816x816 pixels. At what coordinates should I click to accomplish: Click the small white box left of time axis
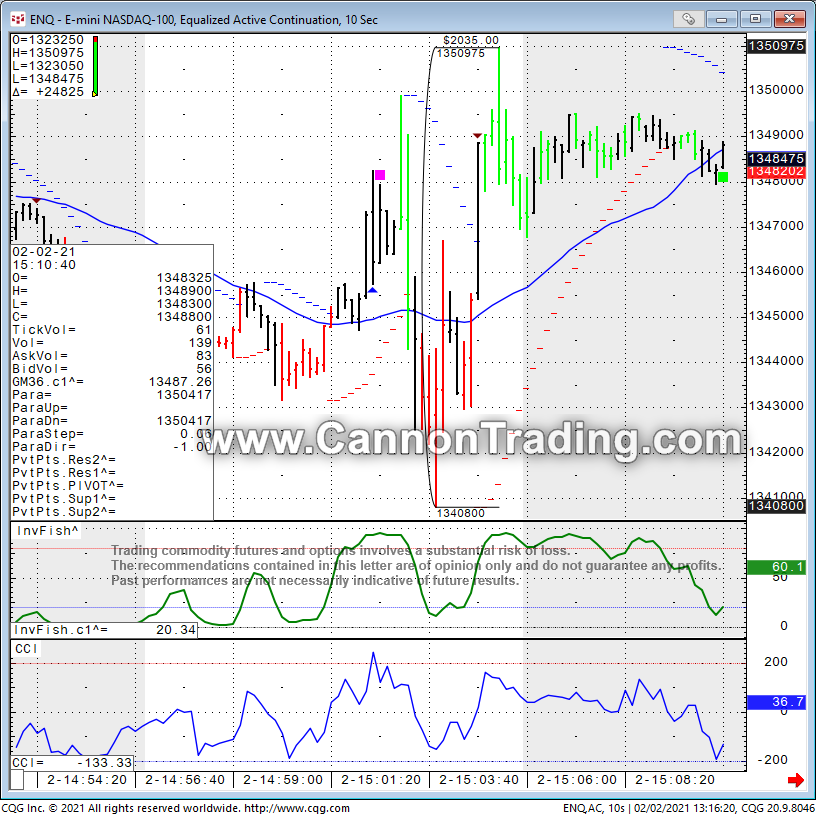(17, 780)
